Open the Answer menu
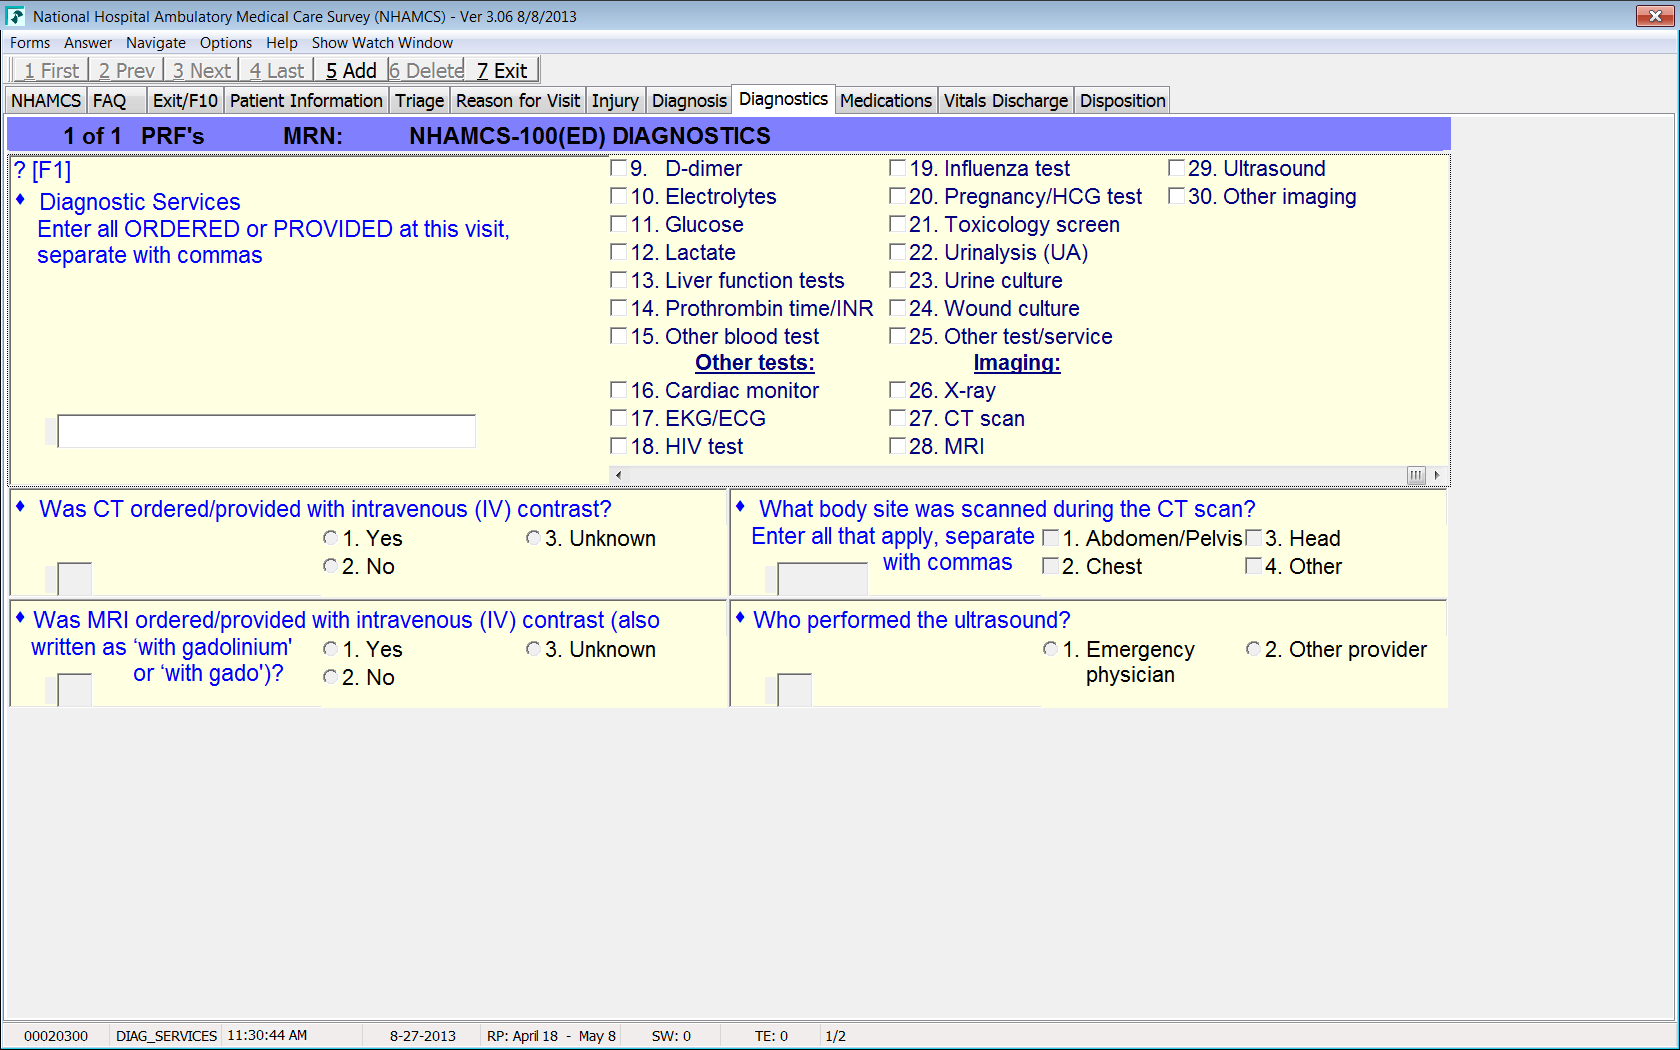Viewport: 1680px width, 1050px height. (x=88, y=43)
